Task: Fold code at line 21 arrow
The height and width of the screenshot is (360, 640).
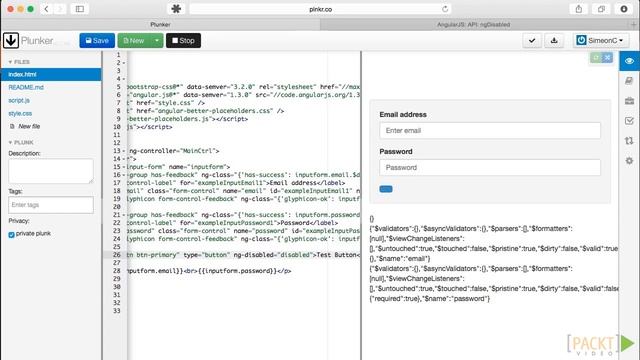Action: coord(124,215)
